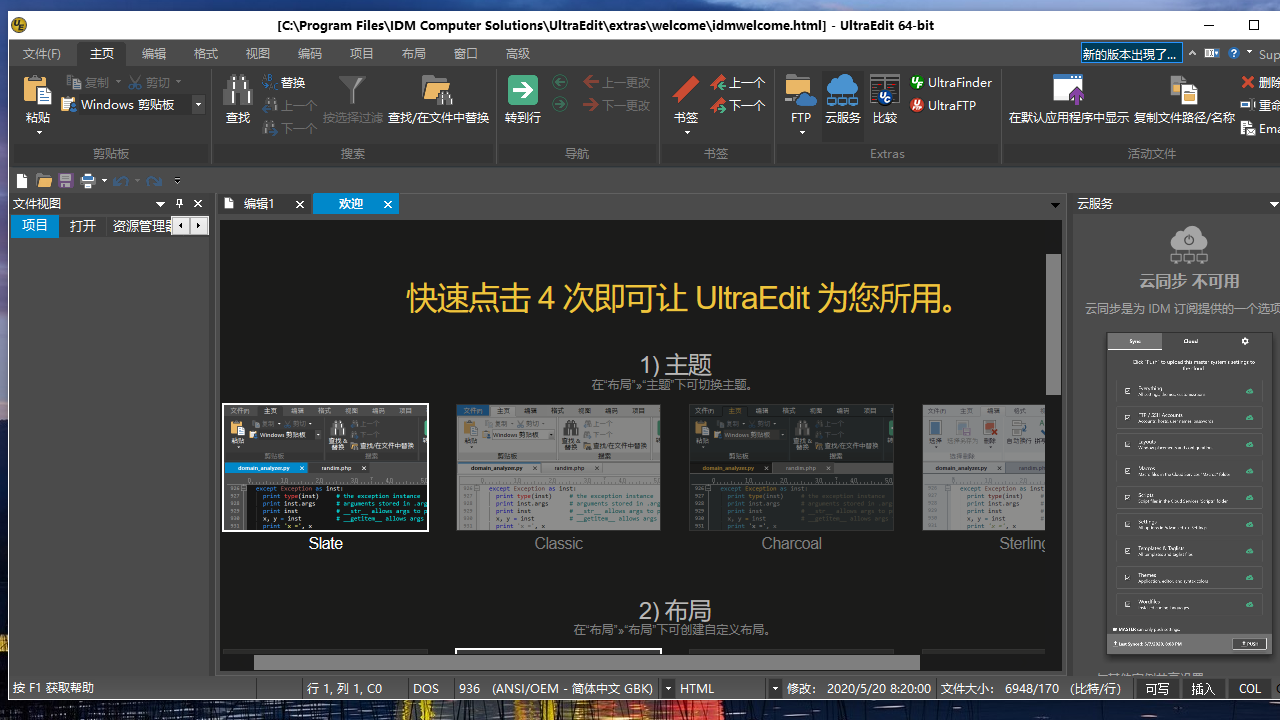Image resolution: width=1280 pixels, height=720 pixels.
Task: Click the 转到行 (Go to Line) icon
Action: click(523, 90)
